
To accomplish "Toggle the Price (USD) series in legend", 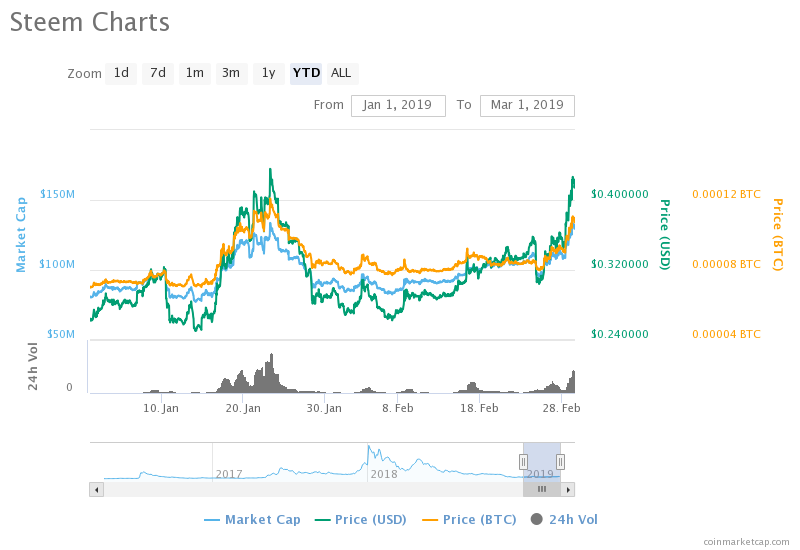I will coord(361,520).
